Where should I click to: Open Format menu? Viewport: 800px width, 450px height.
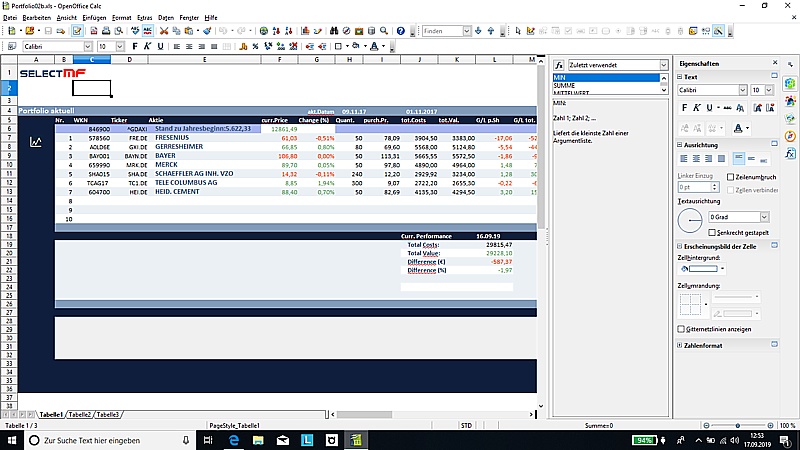pos(121,18)
